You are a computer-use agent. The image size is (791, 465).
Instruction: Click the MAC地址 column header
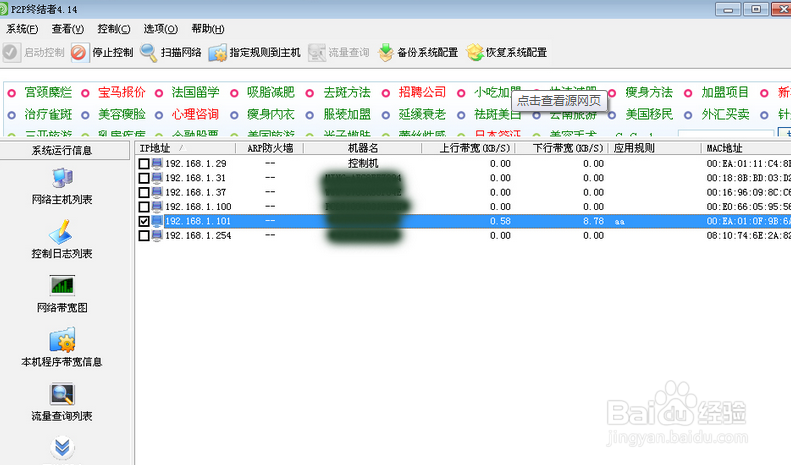[x=746, y=148]
